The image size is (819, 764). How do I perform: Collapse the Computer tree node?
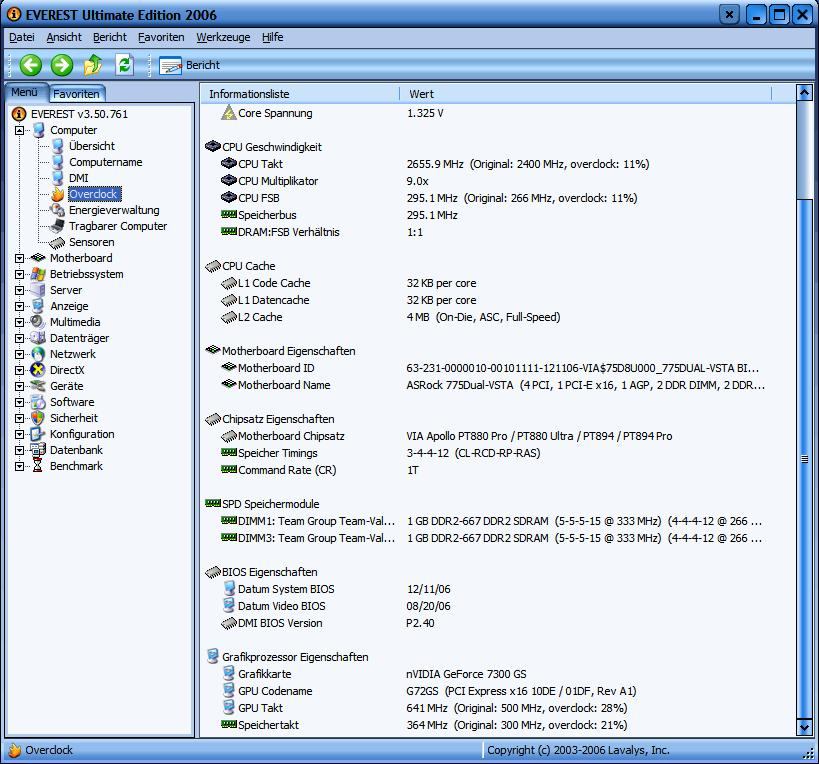pos(19,130)
